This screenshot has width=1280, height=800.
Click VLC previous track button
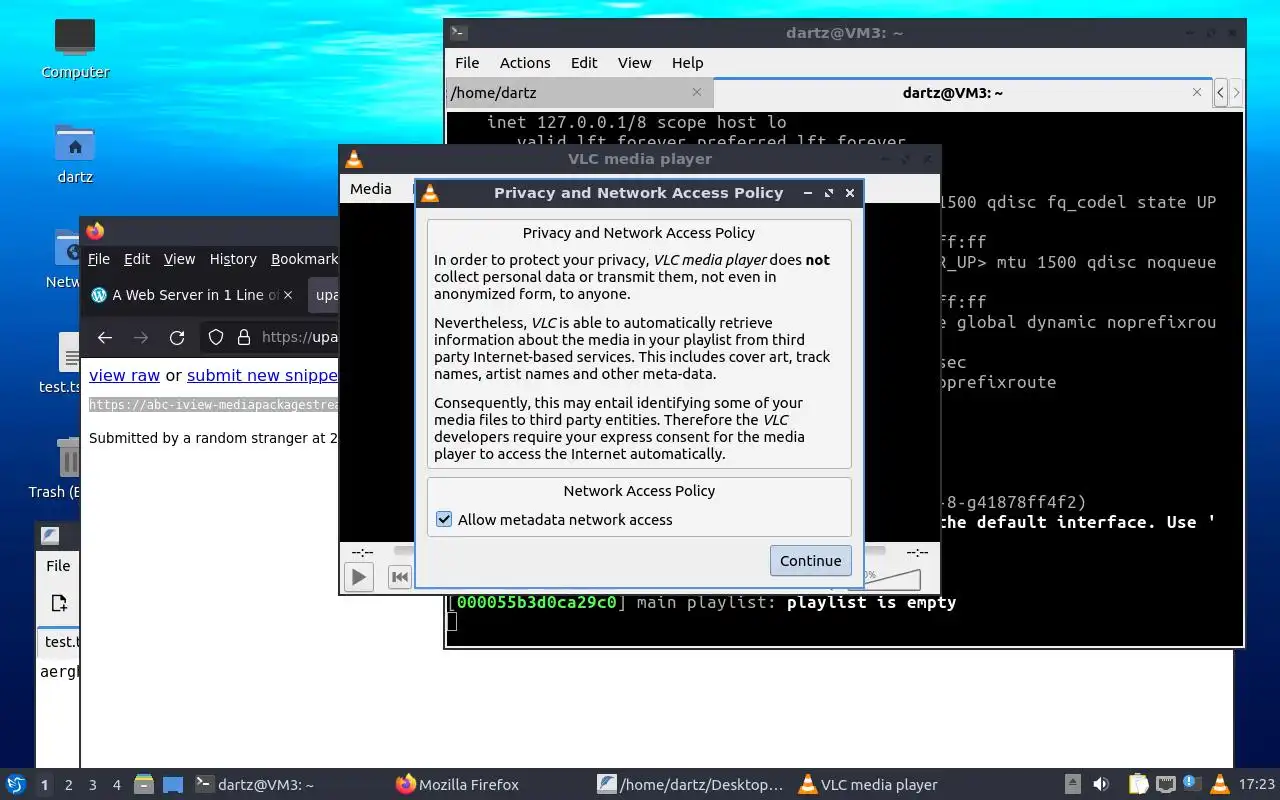(x=399, y=576)
